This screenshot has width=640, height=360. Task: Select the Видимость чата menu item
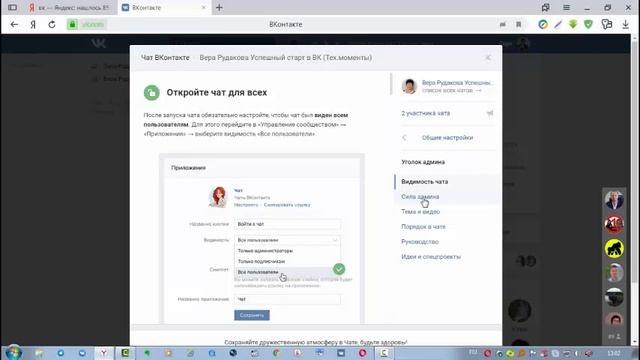[x=447, y=182]
